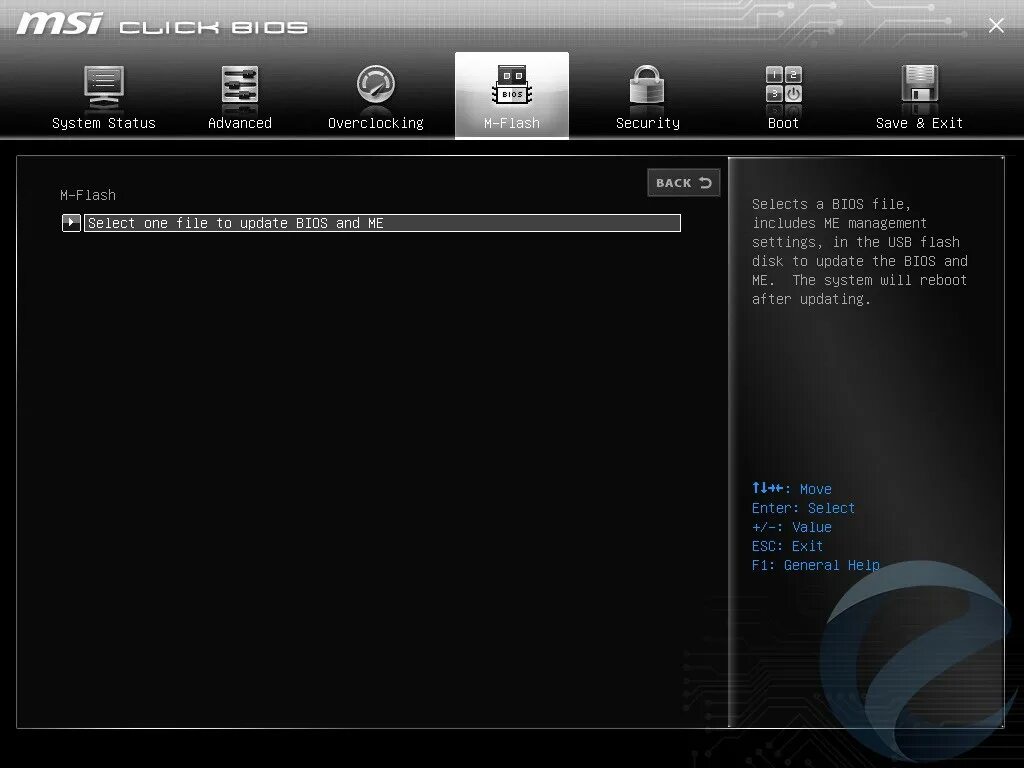Open the System Status monitor icon

click(x=104, y=87)
